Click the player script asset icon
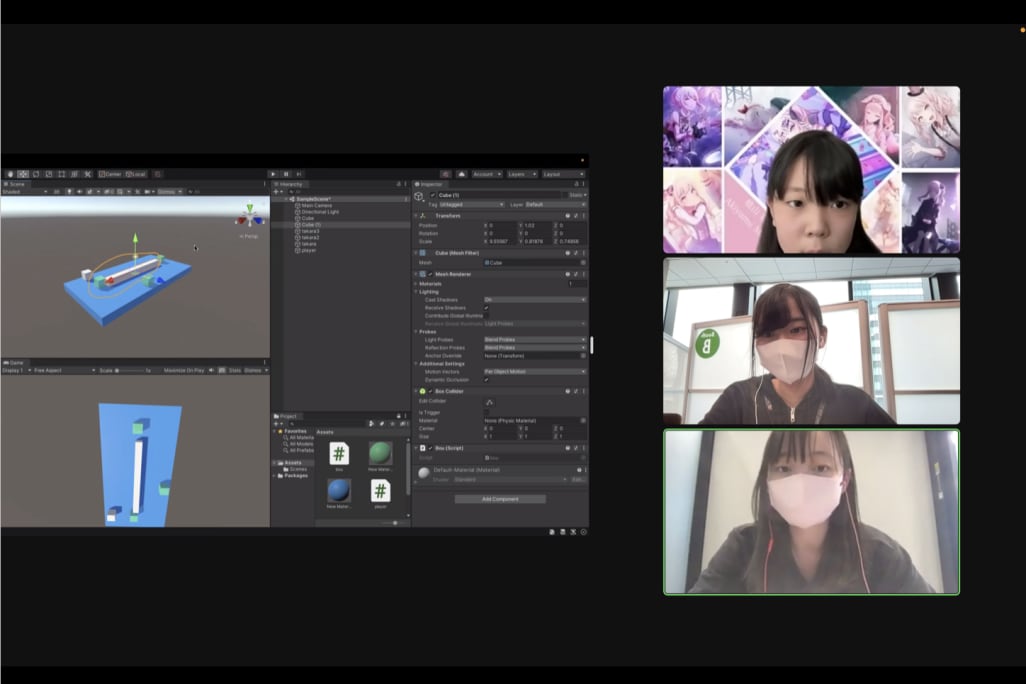 point(380,491)
